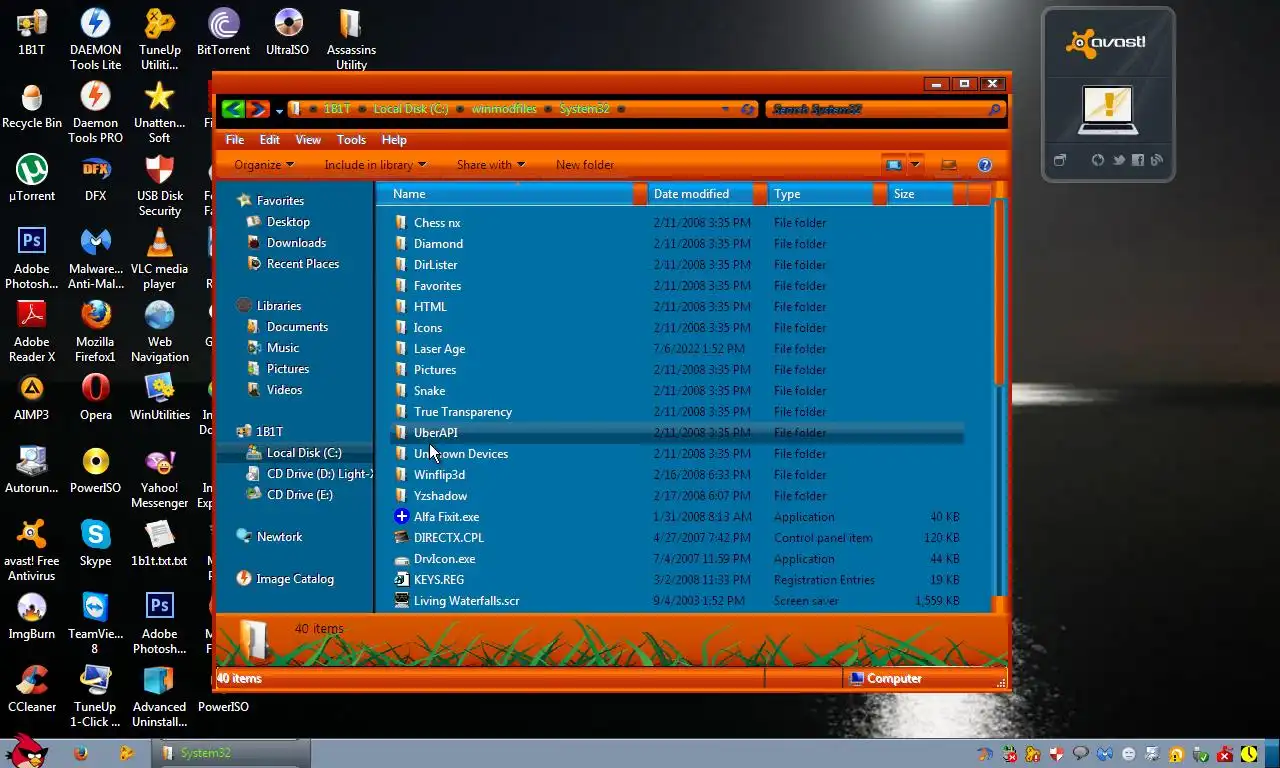Go back with the green Back arrow
The image size is (1280, 768).
233,109
